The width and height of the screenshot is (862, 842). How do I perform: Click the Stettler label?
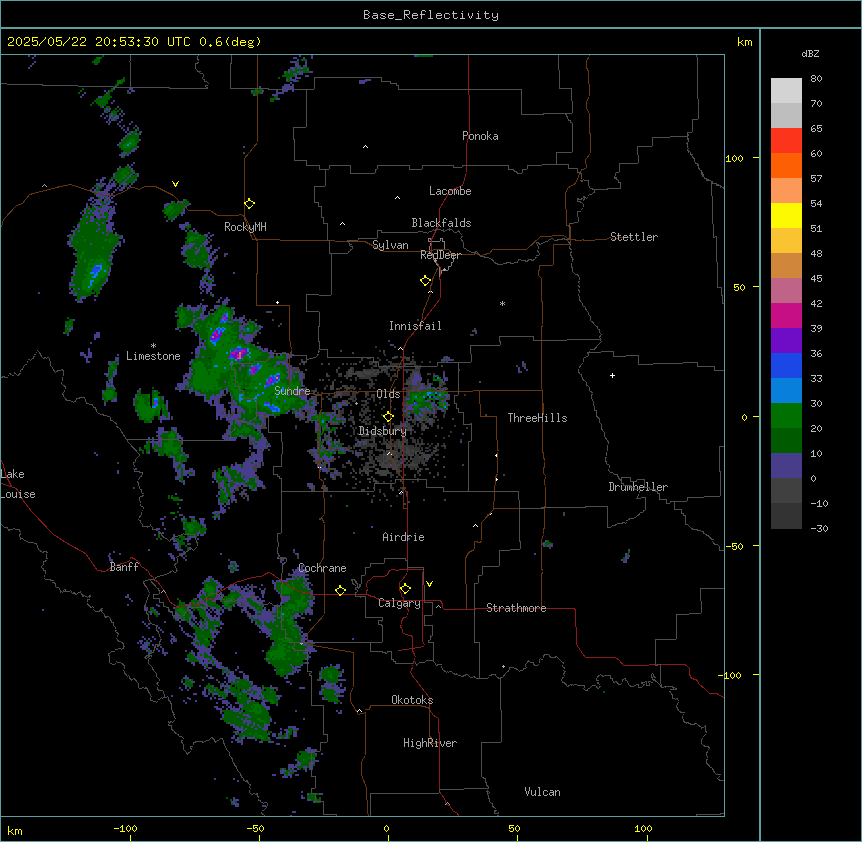pyautogui.click(x=634, y=237)
